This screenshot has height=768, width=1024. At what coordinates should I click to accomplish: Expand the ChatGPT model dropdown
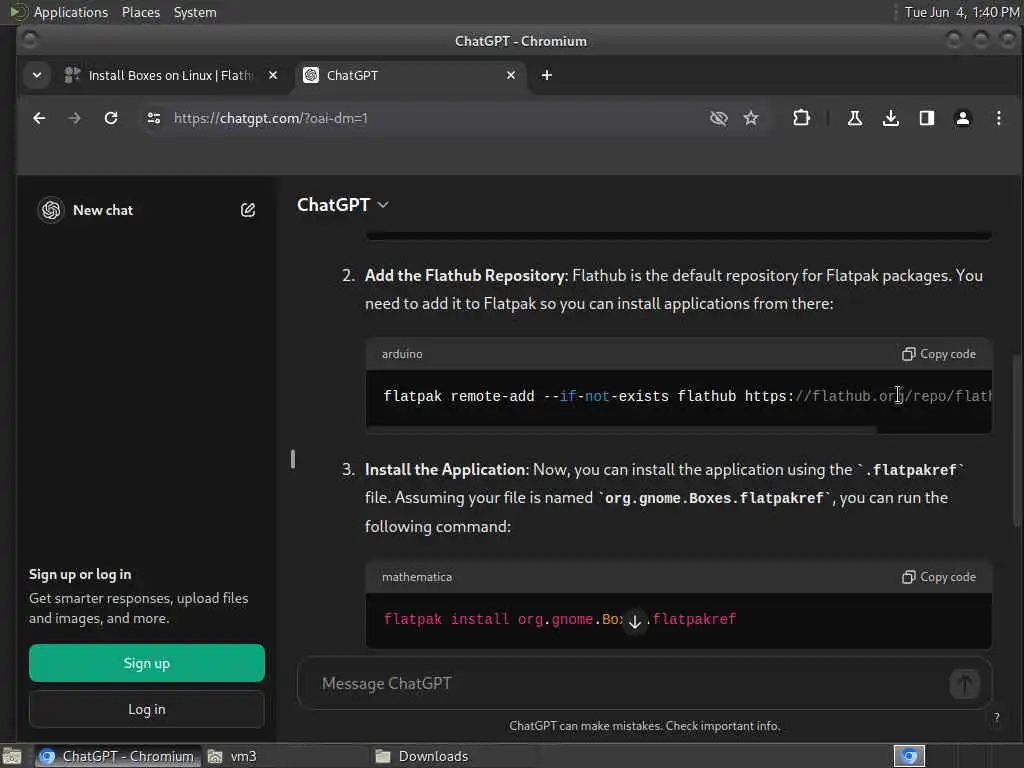pos(343,205)
